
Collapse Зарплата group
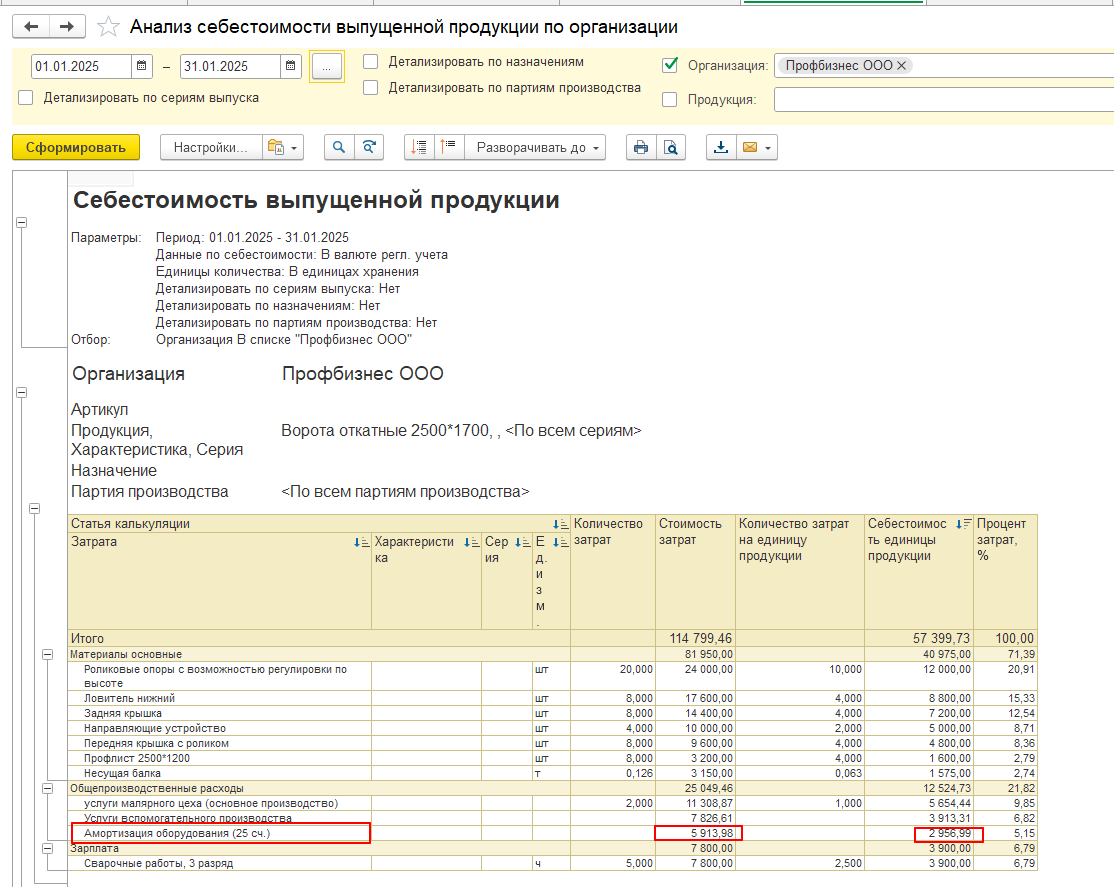[48, 848]
